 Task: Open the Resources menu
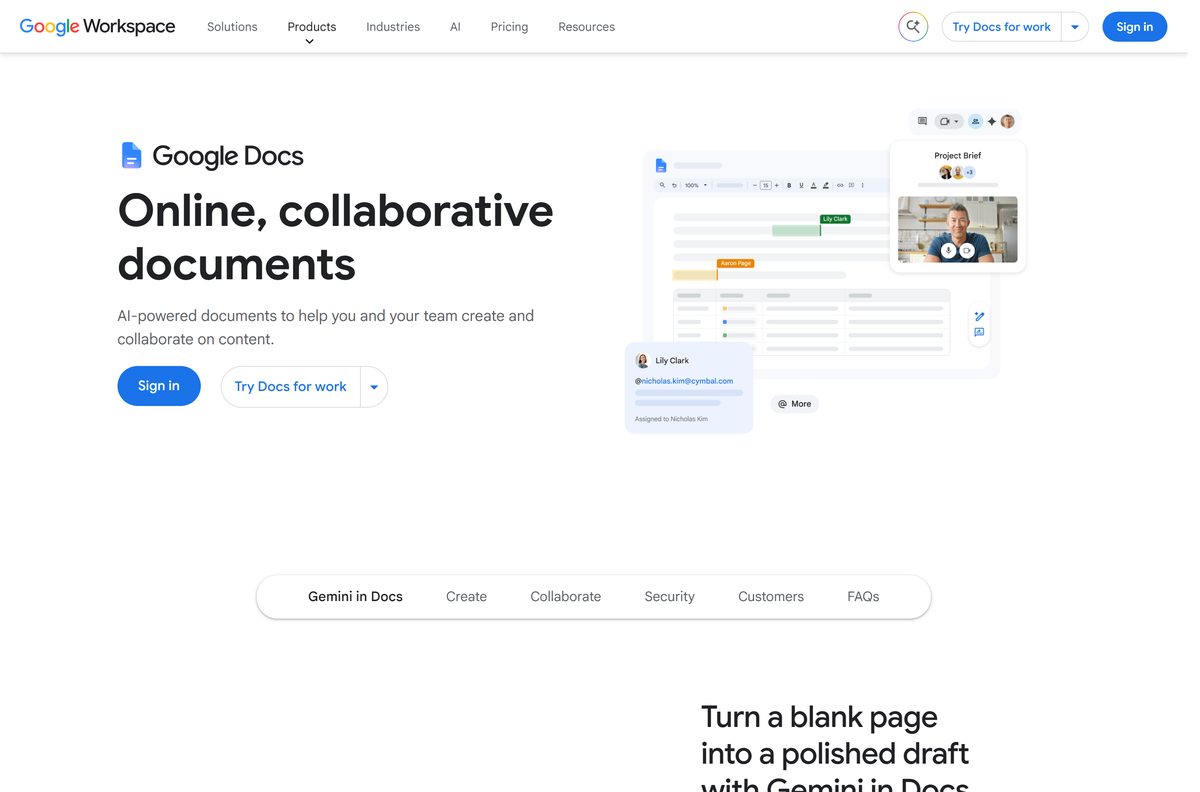(586, 27)
